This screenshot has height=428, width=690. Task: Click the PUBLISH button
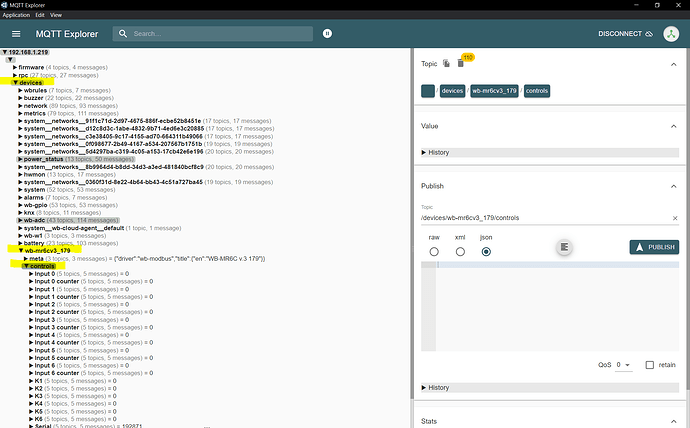[654, 247]
